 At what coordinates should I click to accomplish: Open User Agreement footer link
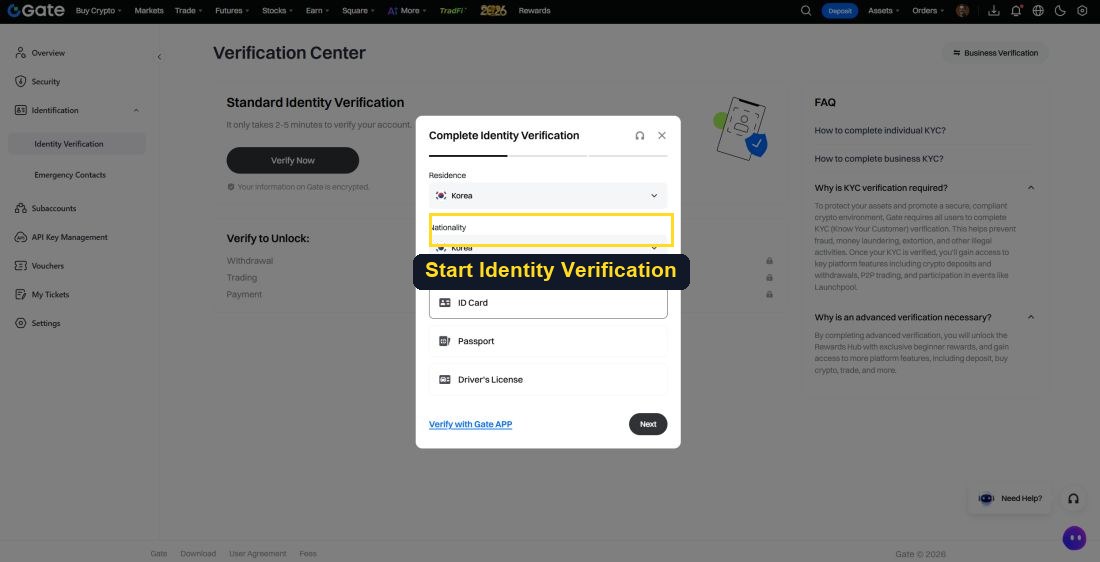(257, 554)
